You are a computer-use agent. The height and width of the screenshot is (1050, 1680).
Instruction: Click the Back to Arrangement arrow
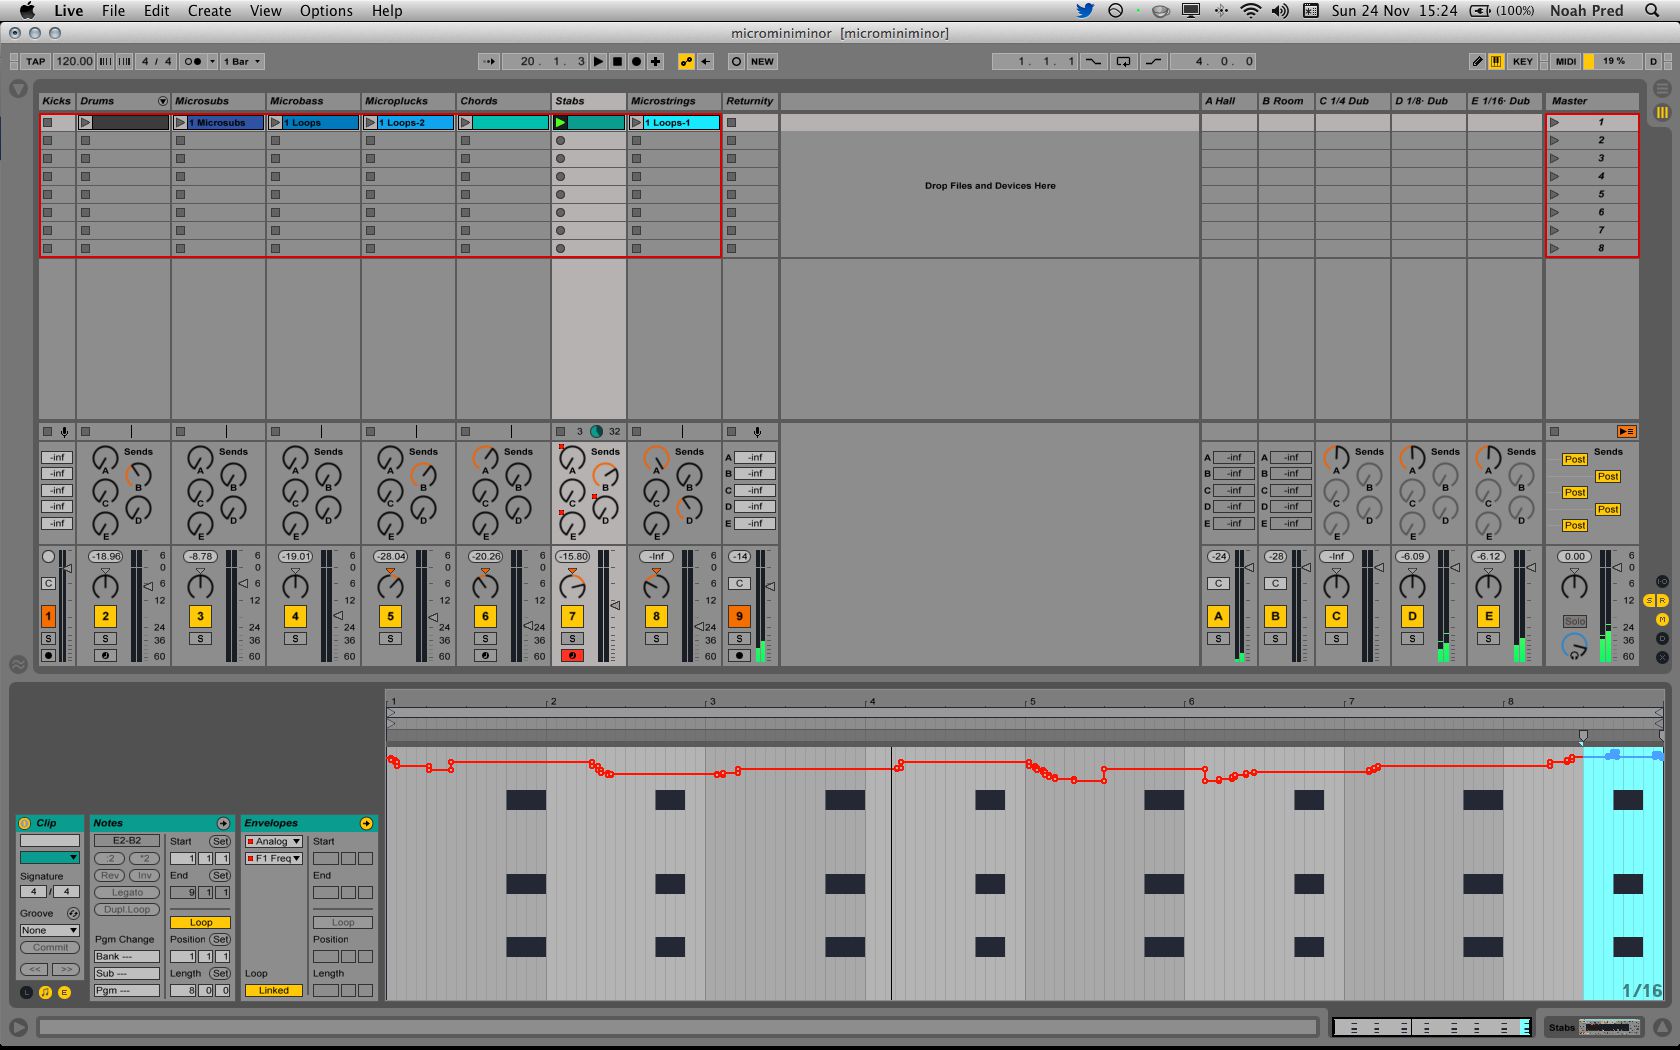(x=705, y=61)
